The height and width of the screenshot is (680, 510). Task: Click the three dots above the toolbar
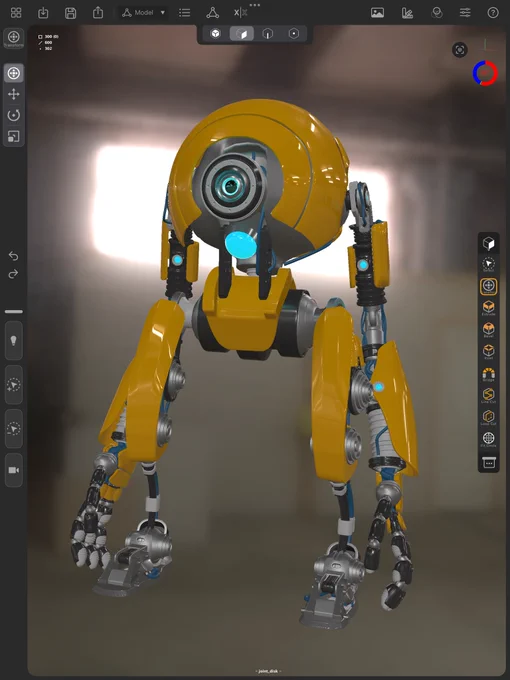[255, 5]
